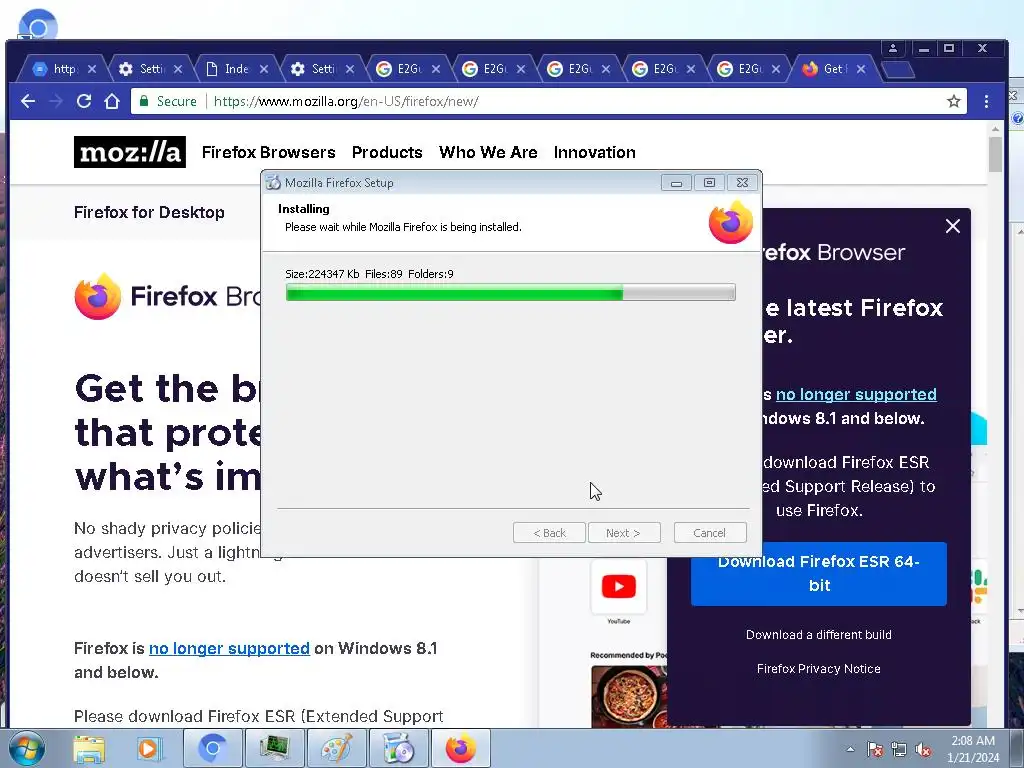Click Cancel in the Firefox Setup dialog

click(x=710, y=533)
